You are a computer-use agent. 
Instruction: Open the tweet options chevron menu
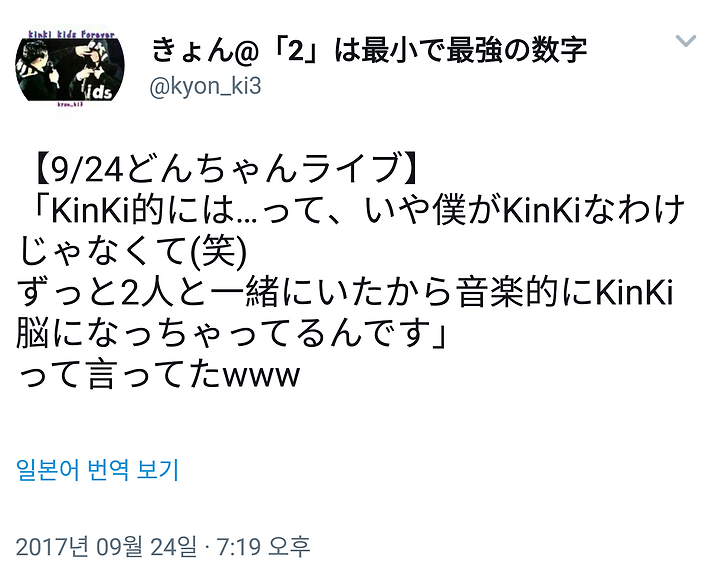pos(686,41)
